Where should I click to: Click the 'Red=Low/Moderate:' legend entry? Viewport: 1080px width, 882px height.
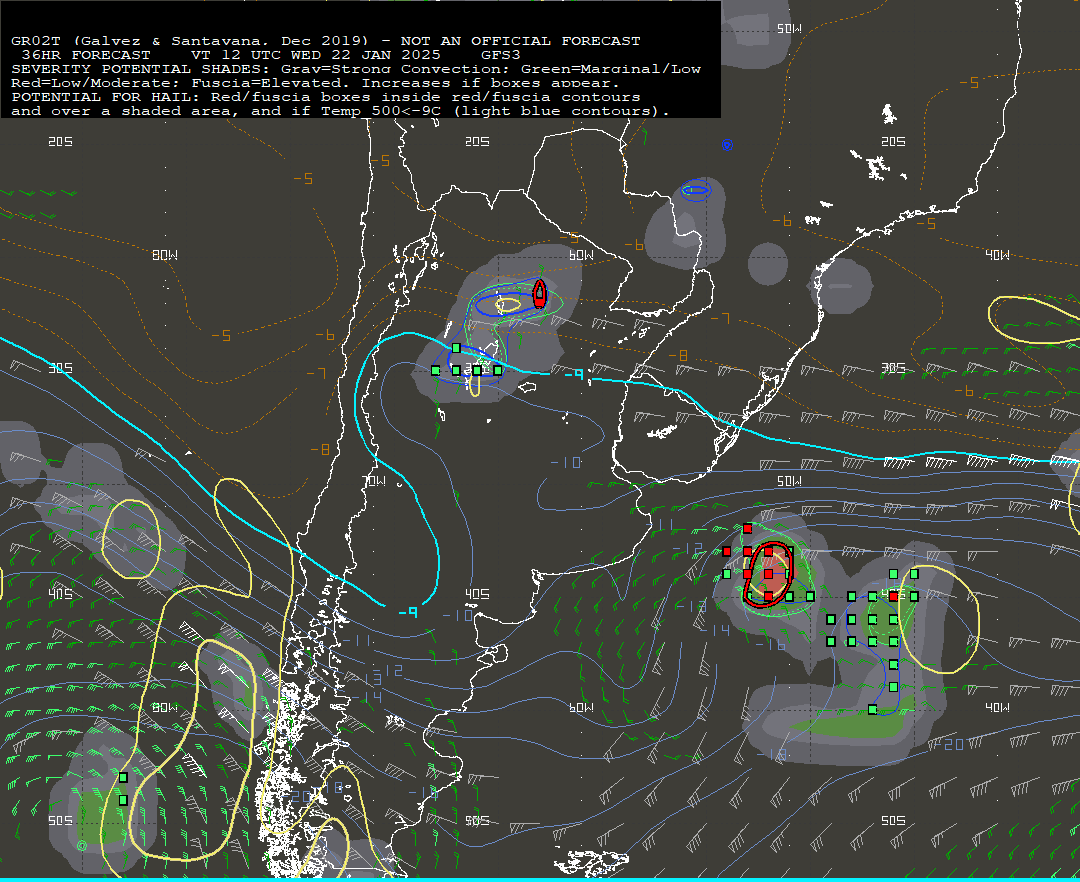coord(96,83)
